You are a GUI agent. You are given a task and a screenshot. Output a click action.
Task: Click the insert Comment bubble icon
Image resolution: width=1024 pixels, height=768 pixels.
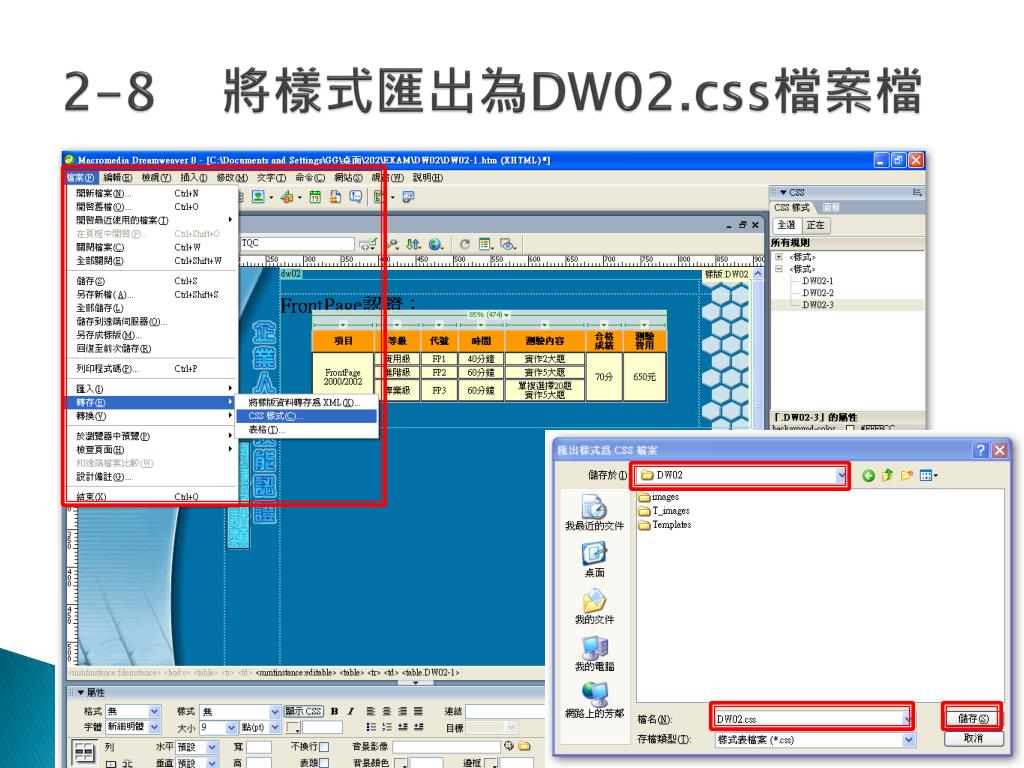click(356, 197)
